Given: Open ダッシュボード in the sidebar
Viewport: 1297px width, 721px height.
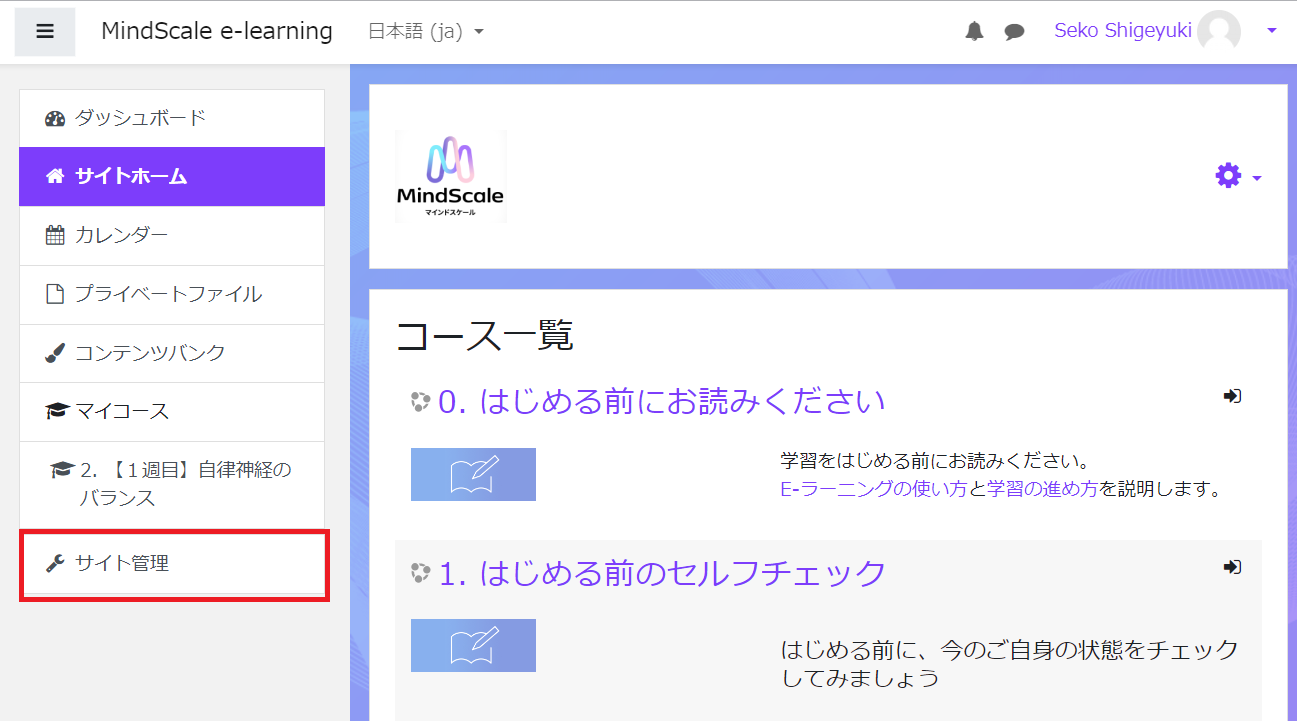Looking at the screenshot, I should click(x=140, y=118).
